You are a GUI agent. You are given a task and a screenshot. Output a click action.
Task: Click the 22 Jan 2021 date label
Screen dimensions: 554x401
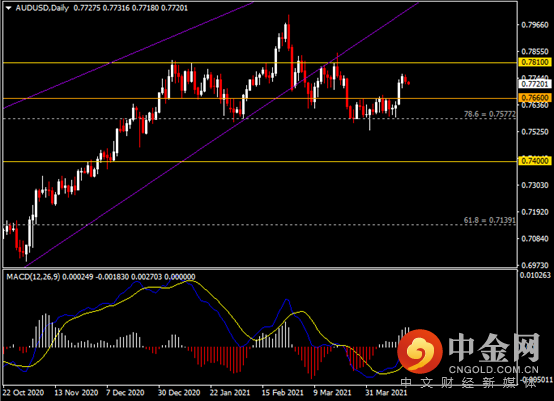[x=230, y=393]
